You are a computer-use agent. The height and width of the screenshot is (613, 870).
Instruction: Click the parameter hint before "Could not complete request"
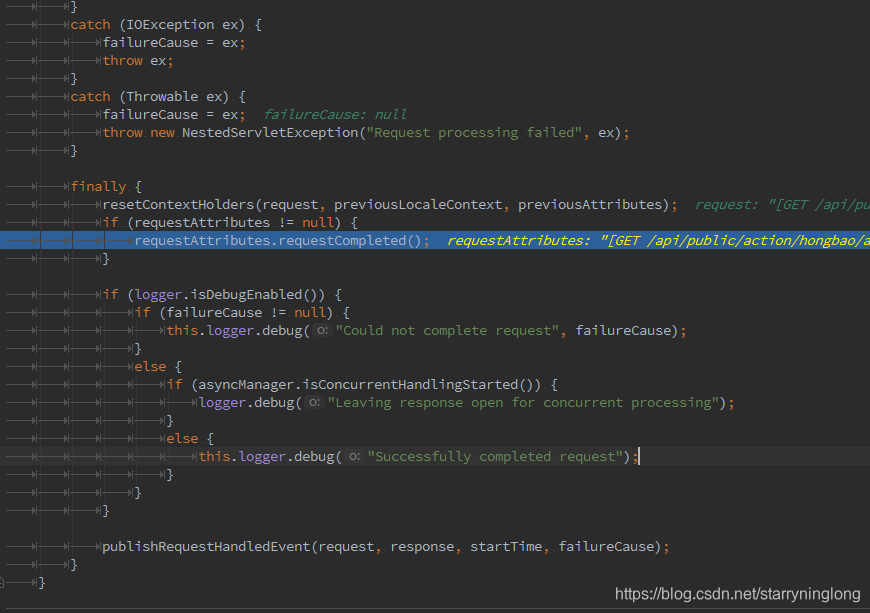click(322, 331)
